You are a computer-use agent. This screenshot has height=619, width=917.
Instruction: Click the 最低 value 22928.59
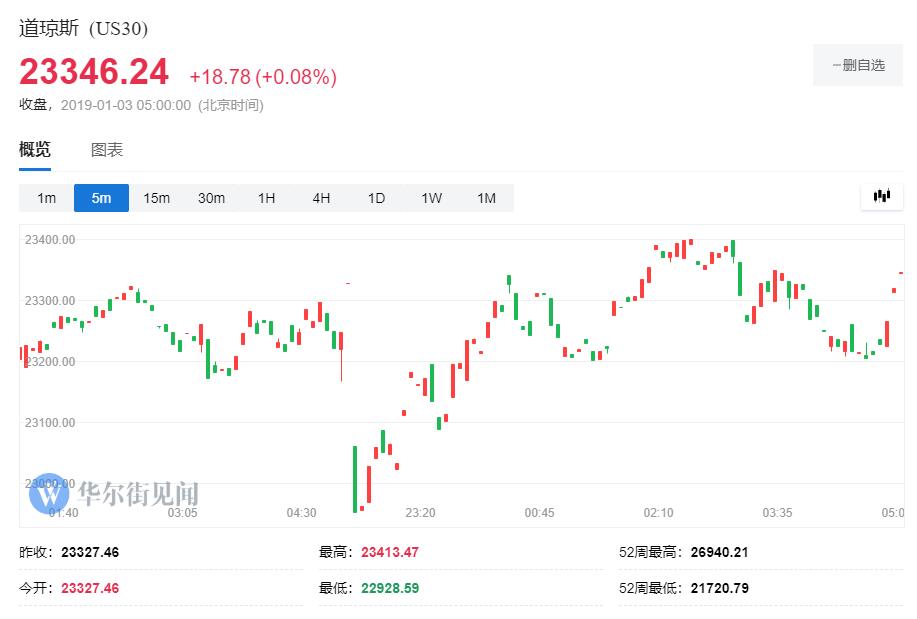coord(389,588)
